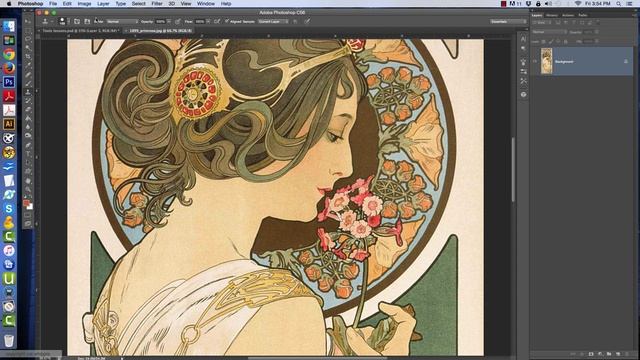Switch to the Paths panel tab
The width and height of the screenshot is (640, 360).
pyautogui.click(x=583, y=15)
